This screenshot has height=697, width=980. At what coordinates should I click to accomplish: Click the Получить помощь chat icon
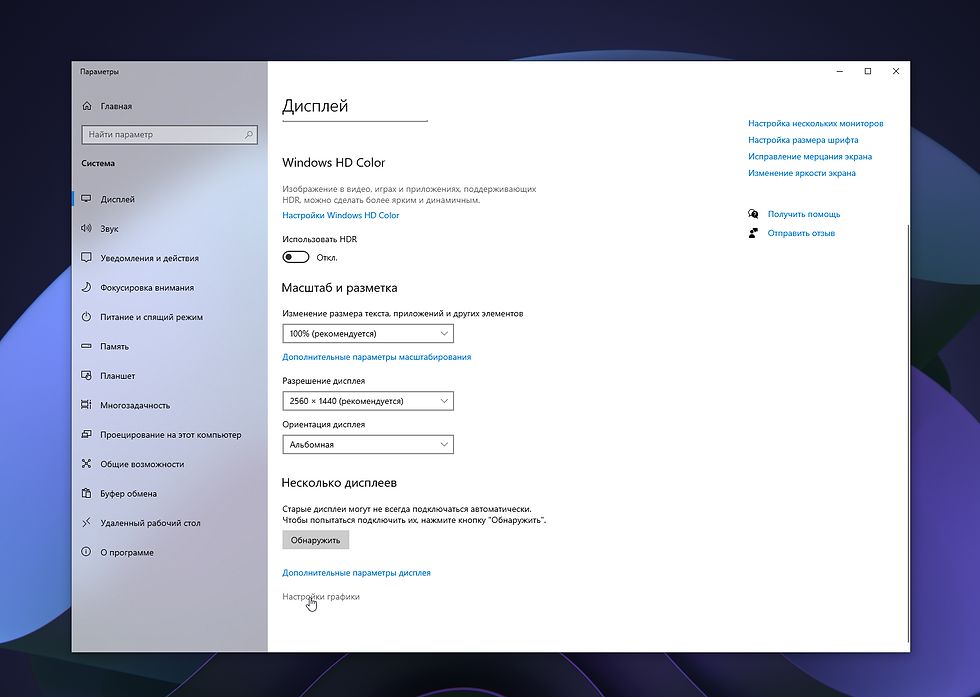point(753,214)
